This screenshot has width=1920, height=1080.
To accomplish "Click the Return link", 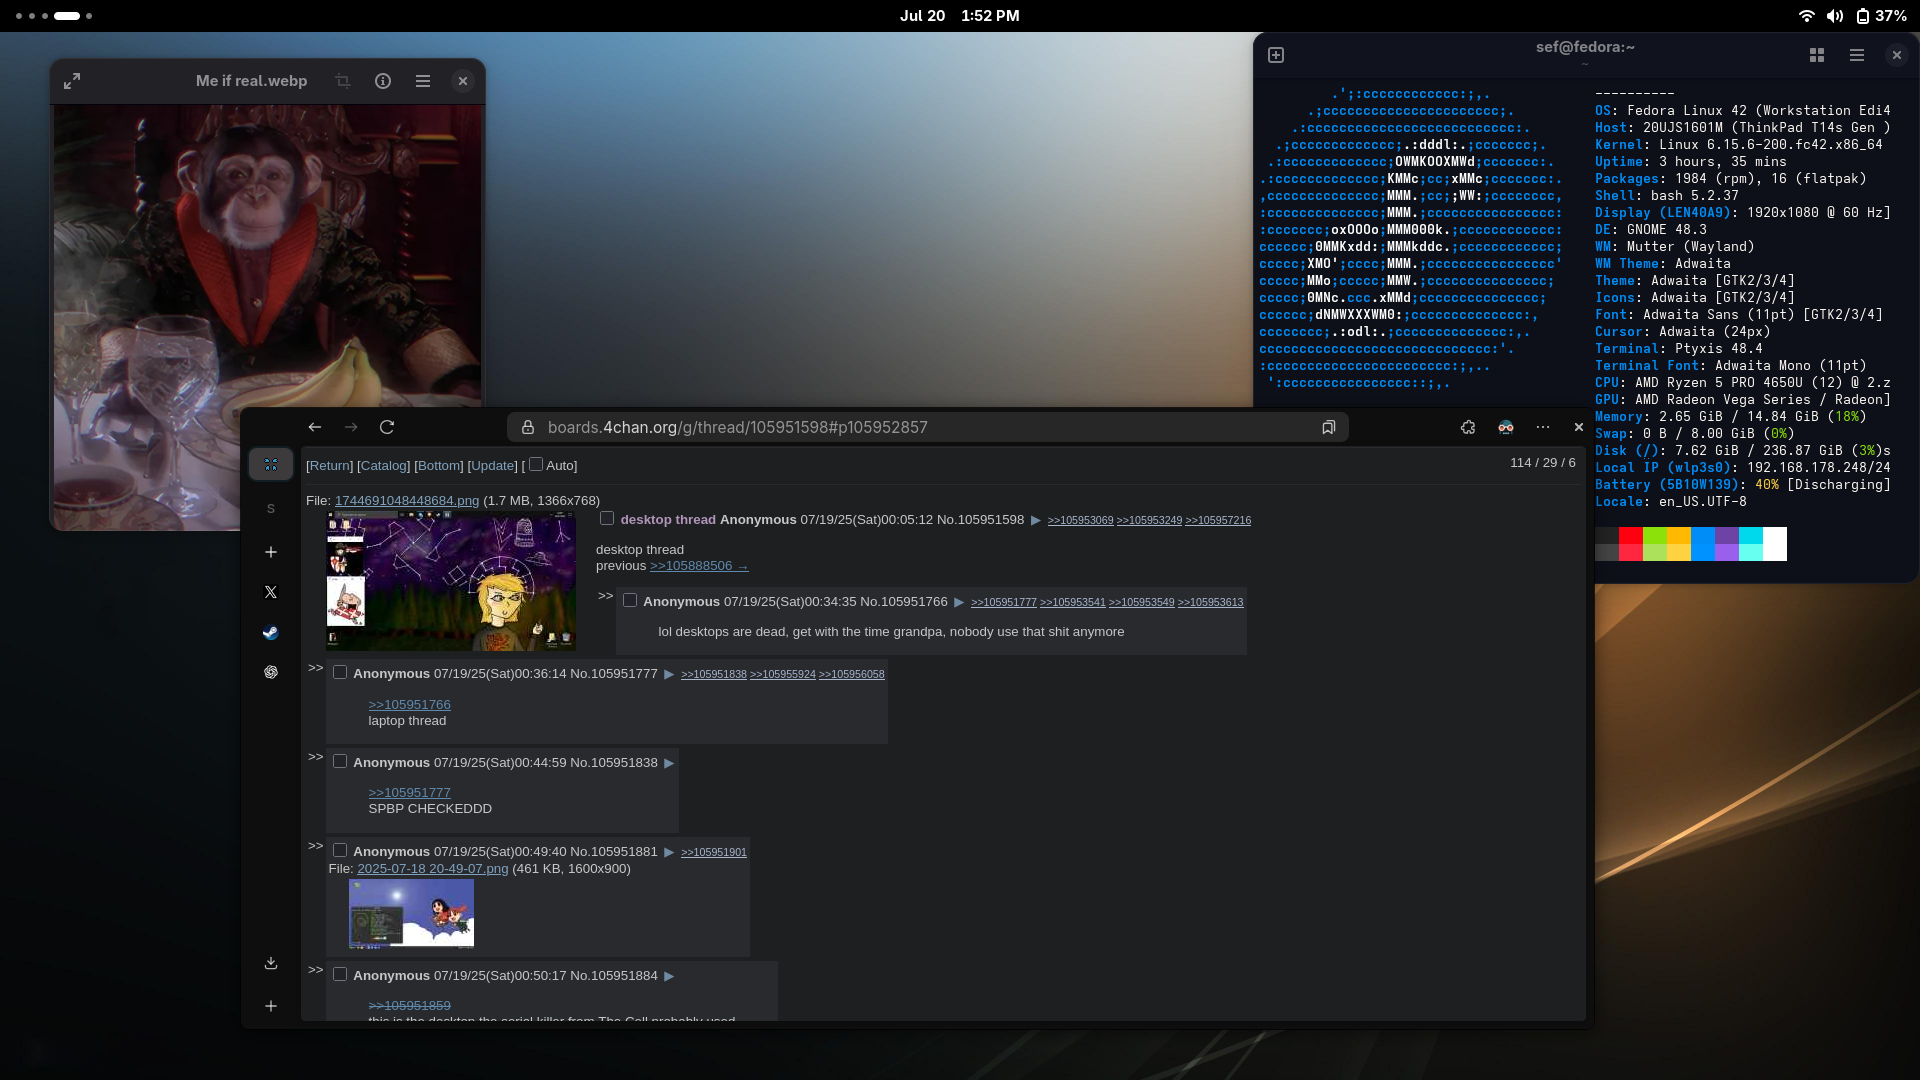I will click(329, 466).
